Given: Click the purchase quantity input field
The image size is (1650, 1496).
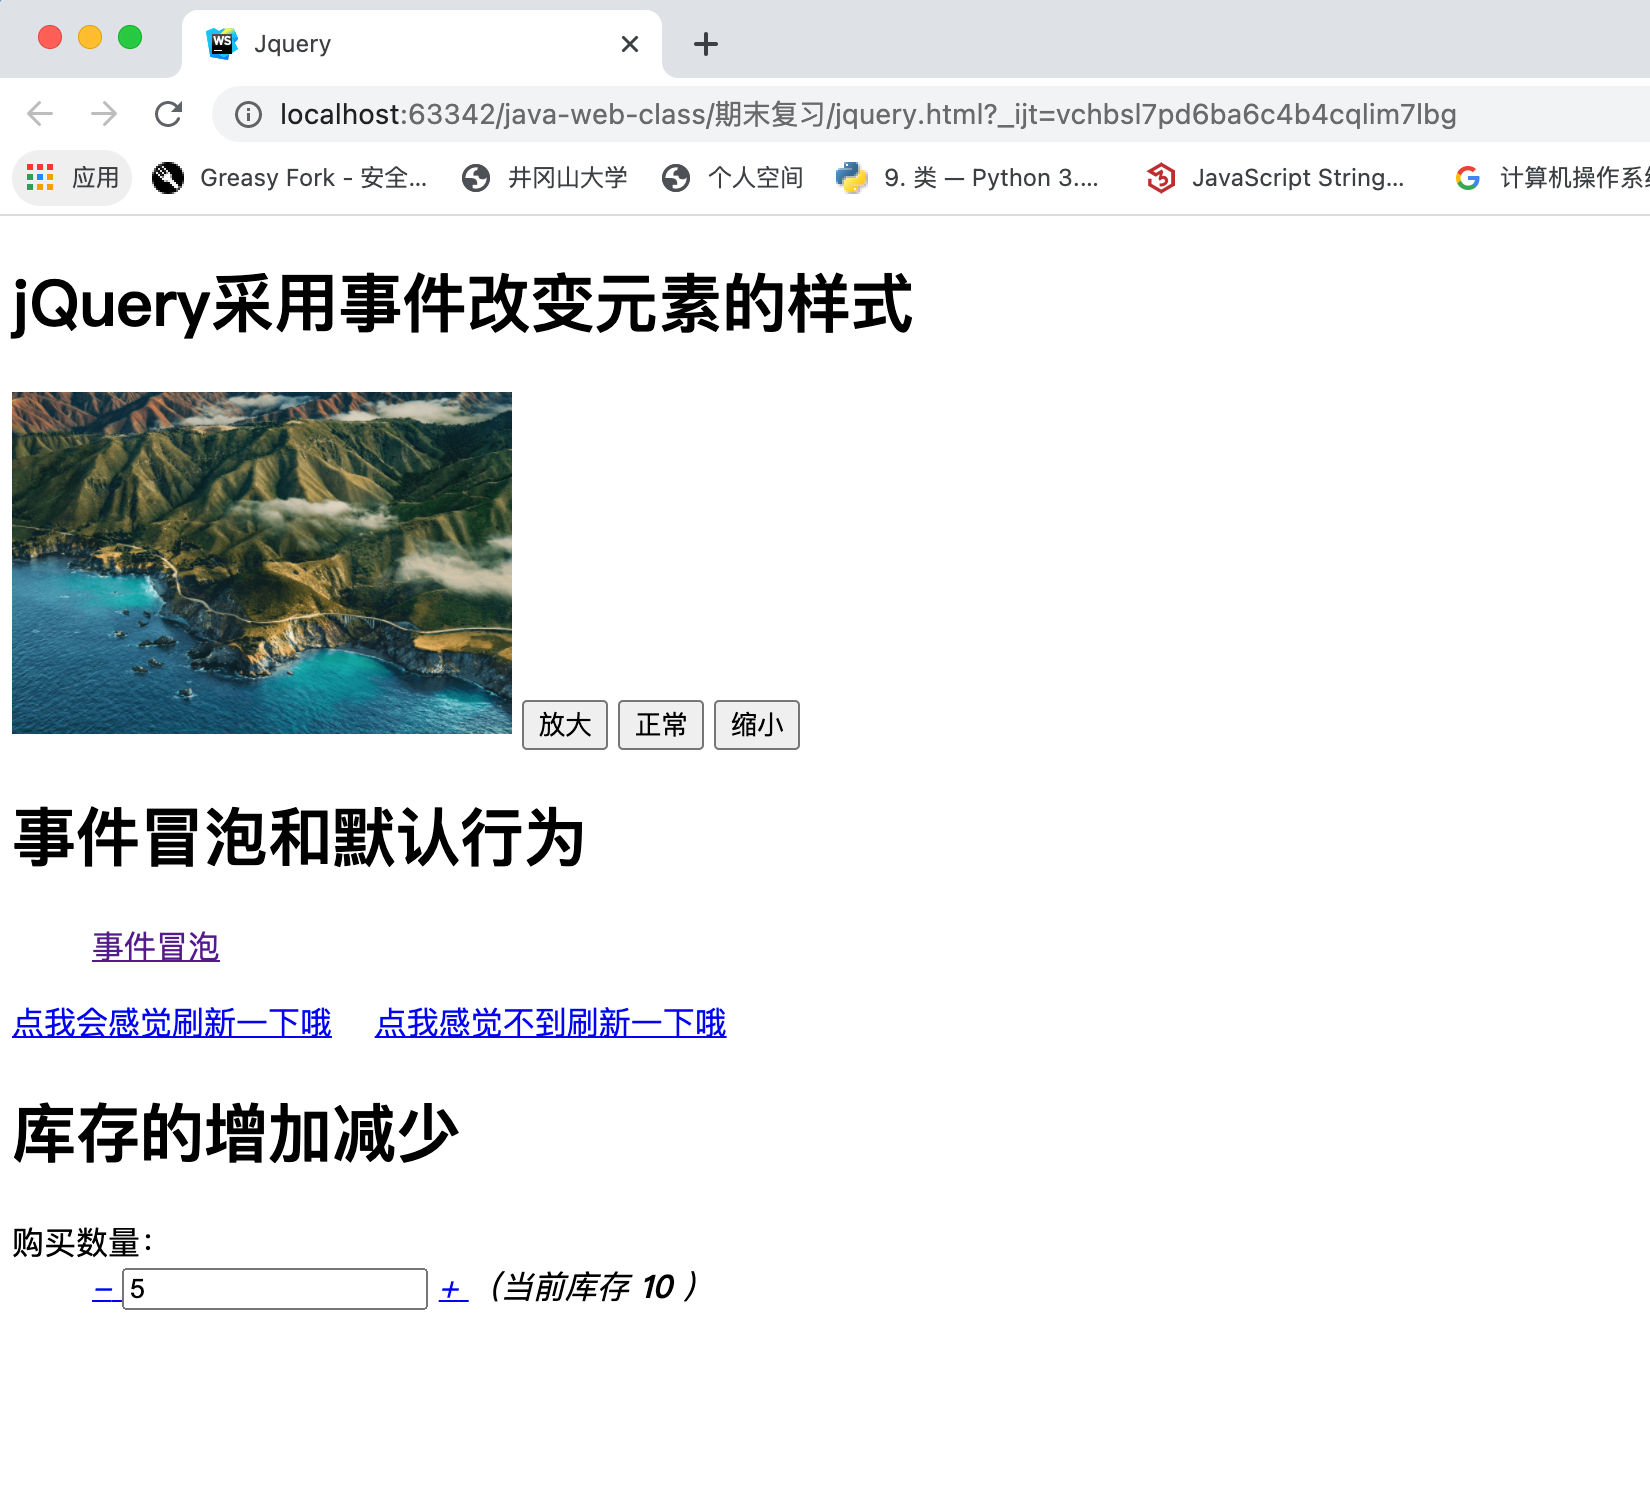Looking at the screenshot, I should (273, 1289).
